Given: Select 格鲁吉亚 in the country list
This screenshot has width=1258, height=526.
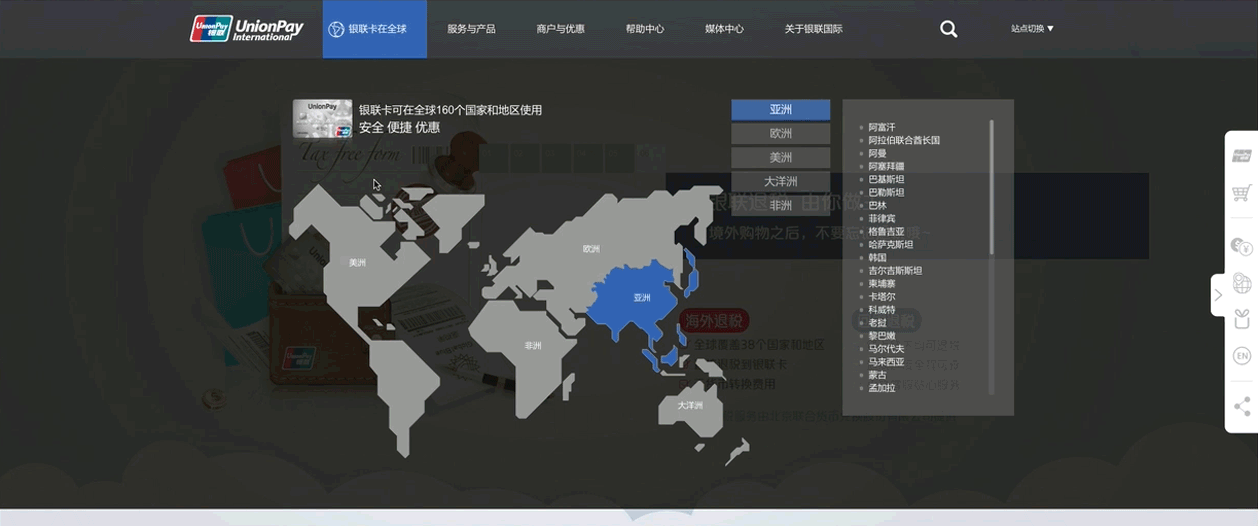Looking at the screenshot, I should coord(886,231).
